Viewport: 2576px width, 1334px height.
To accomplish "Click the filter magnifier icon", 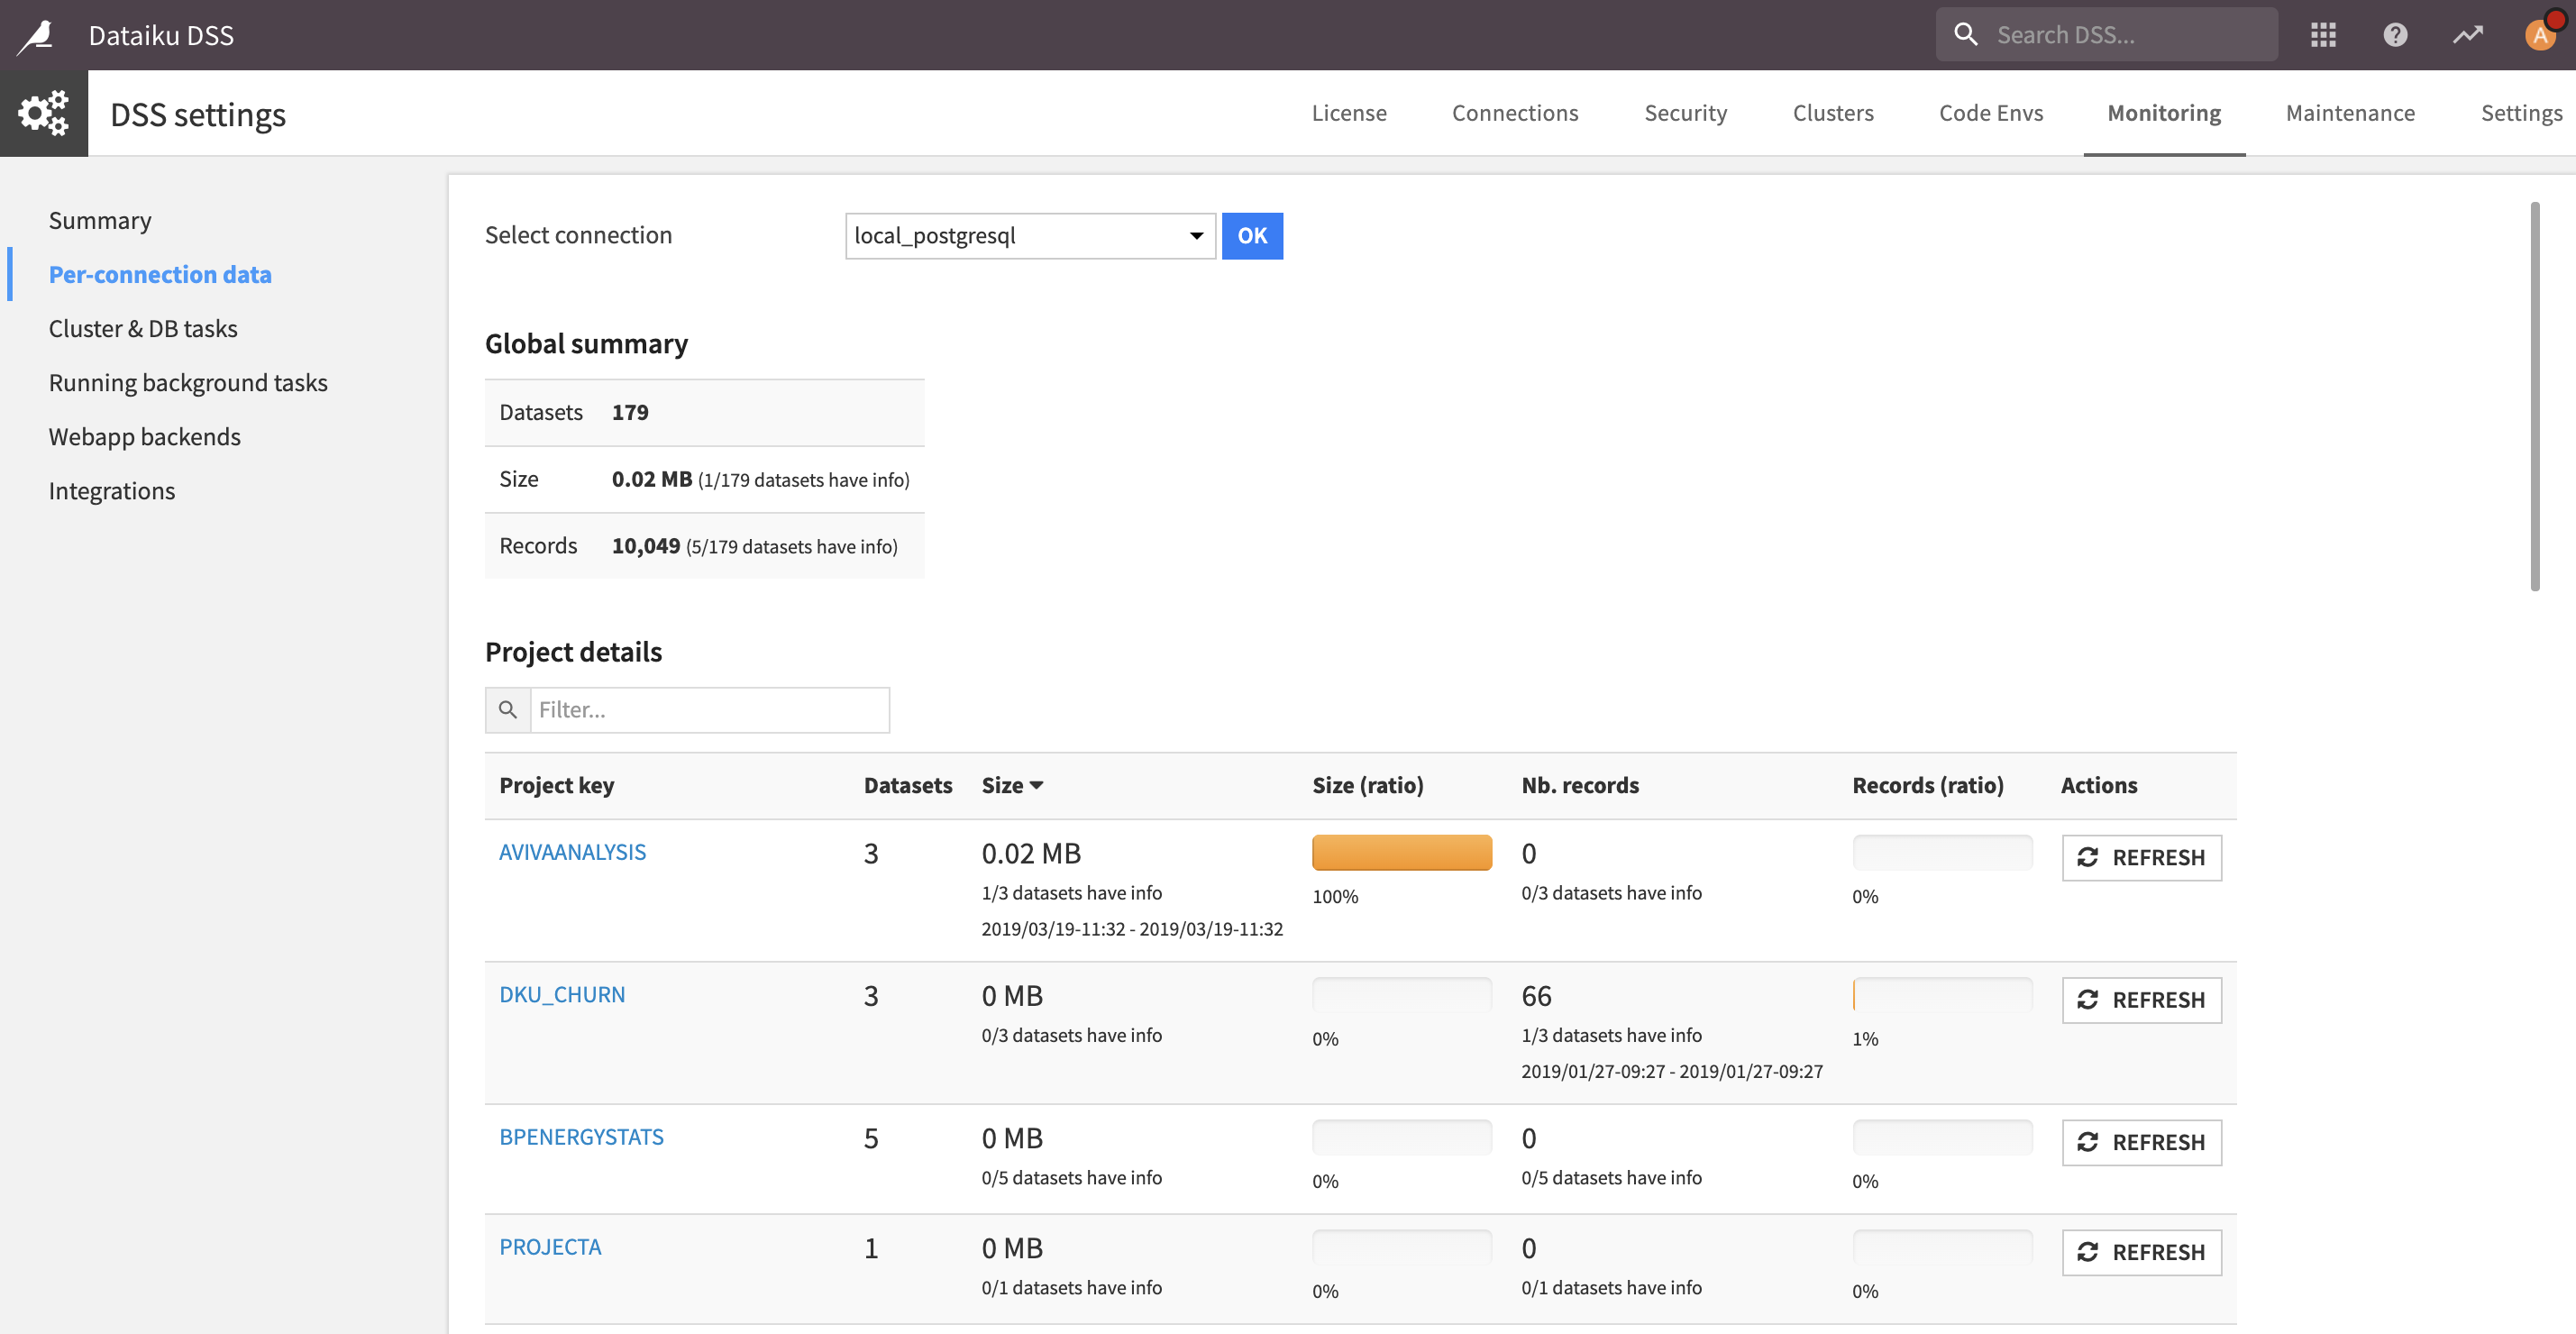I will click(x=508, y=710).
